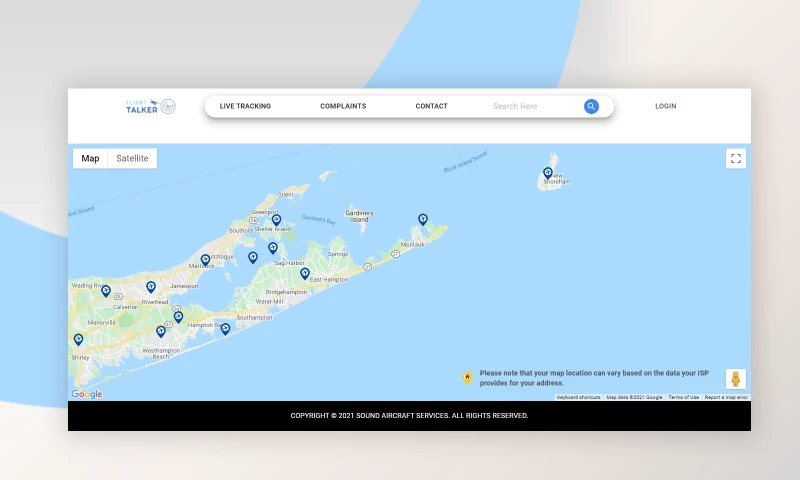Select the Map view type
The width and height of the screenshot is (800, 480).
point(90,158)
